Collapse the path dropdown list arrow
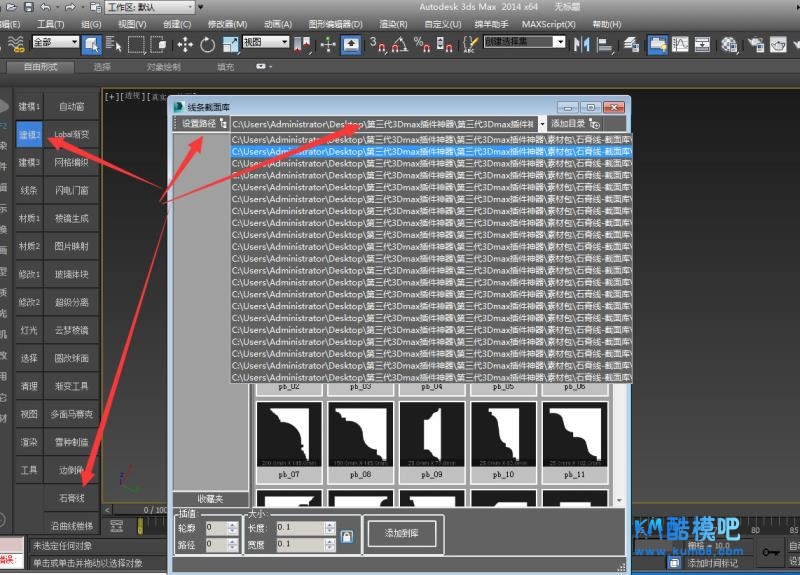Viewport: 800px width, 575px height. pos(542,123)
